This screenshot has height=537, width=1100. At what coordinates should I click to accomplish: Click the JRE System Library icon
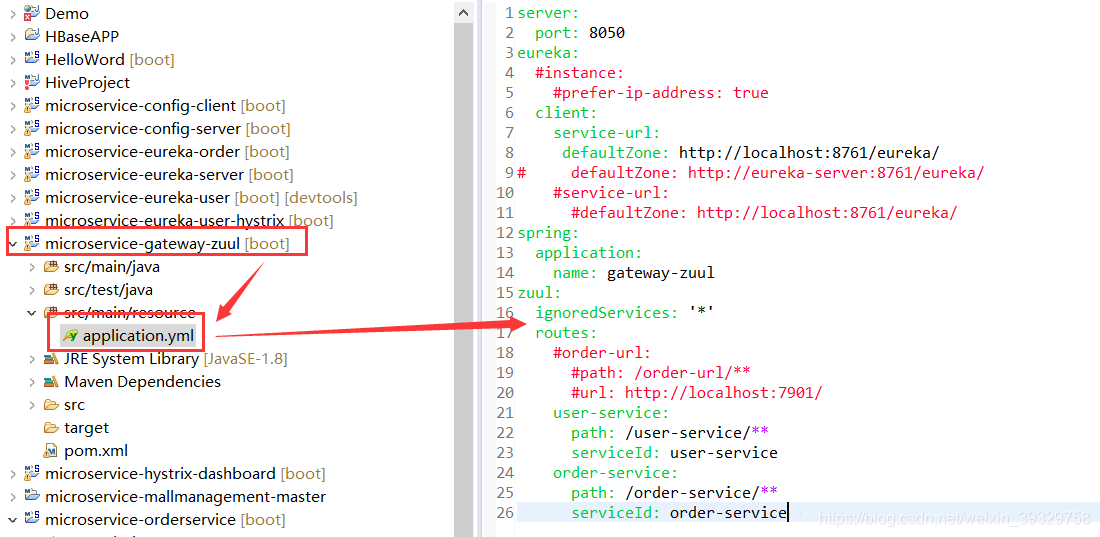51,359
